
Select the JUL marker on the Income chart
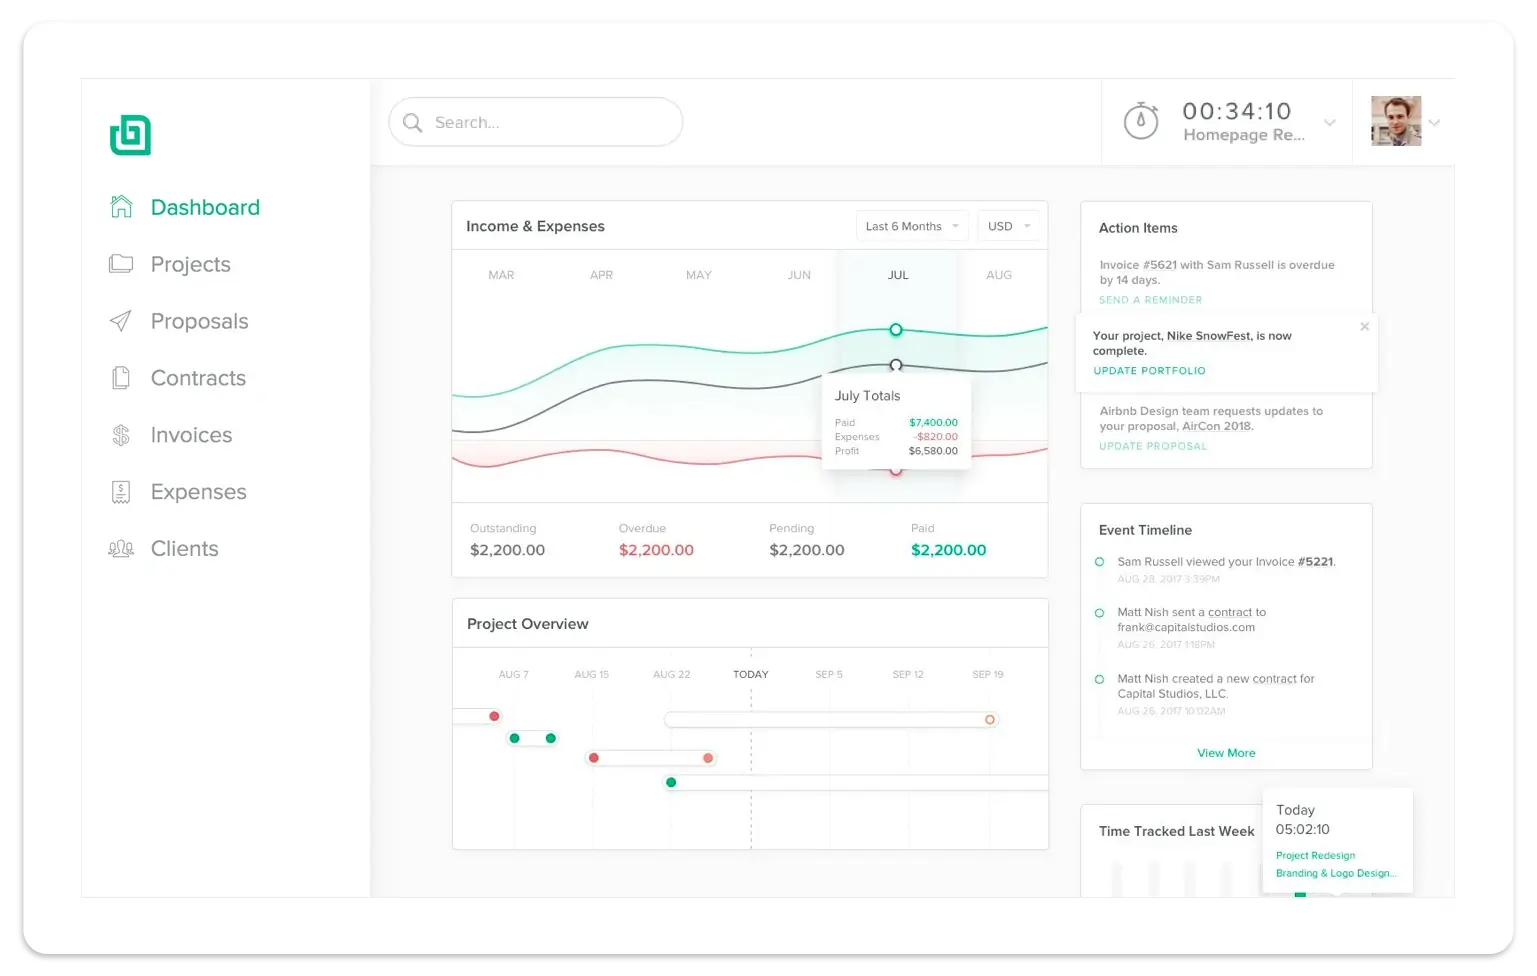click(897, 274)
